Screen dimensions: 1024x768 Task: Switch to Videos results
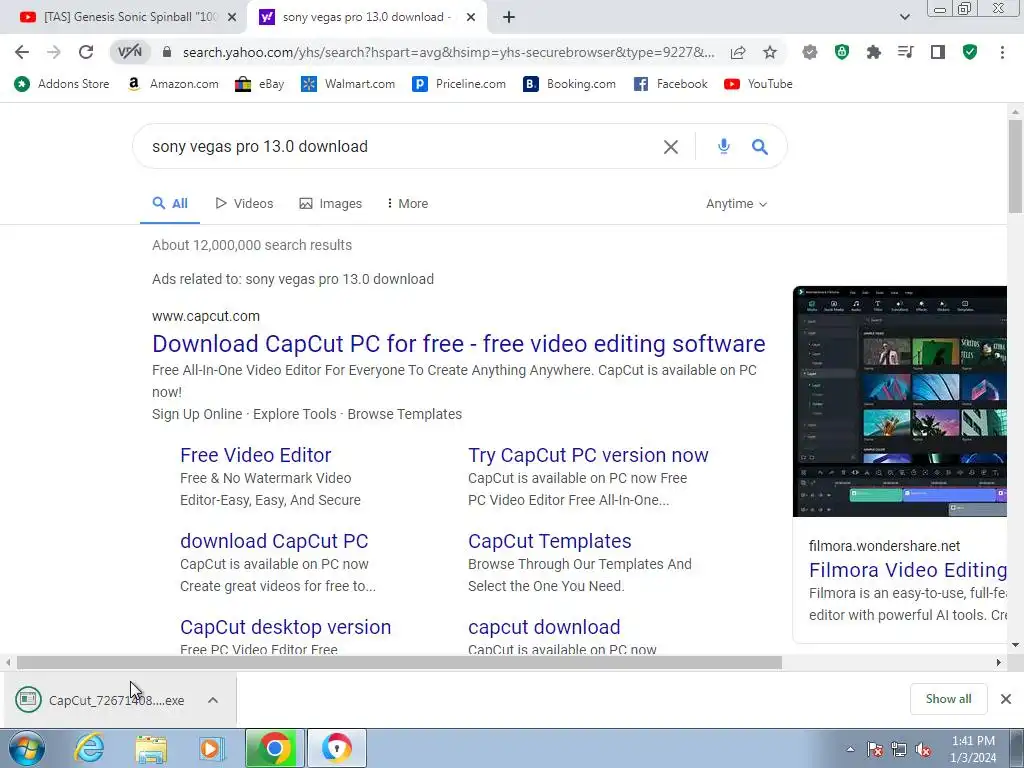coord(244,204)
